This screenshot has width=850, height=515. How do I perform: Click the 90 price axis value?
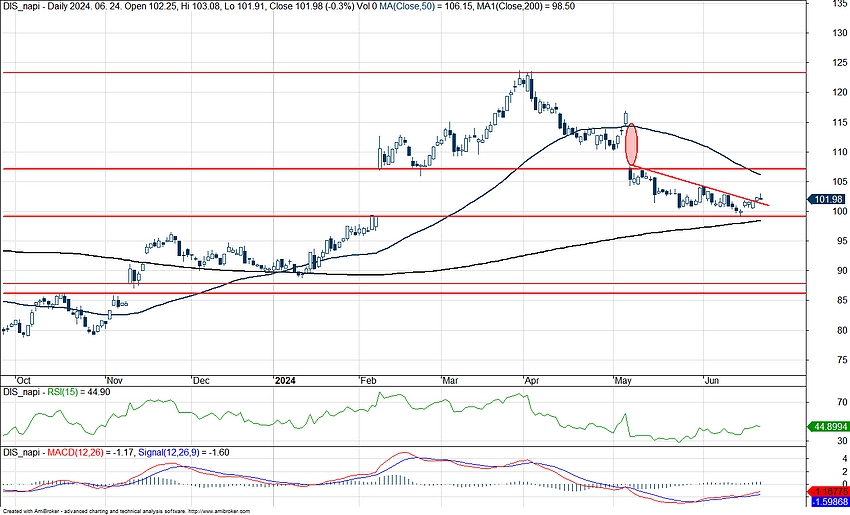coord(842,271)
